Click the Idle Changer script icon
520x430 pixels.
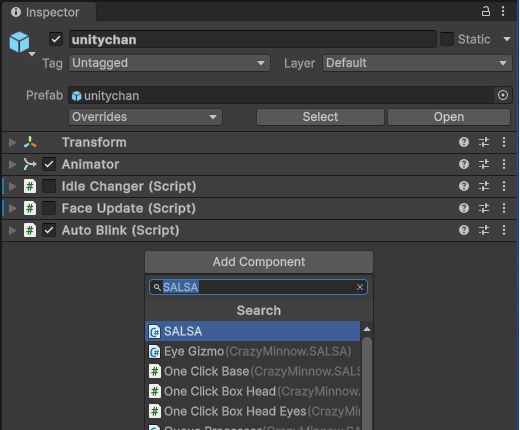click(30, 186)
